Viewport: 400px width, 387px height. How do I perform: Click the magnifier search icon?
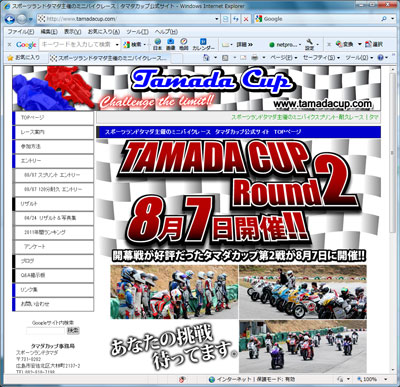click(384, 19)
